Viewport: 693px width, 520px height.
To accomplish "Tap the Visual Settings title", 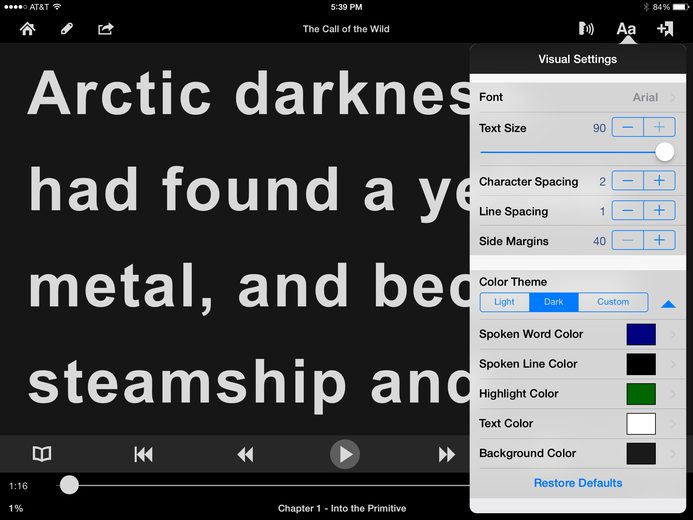I will 577,59.
